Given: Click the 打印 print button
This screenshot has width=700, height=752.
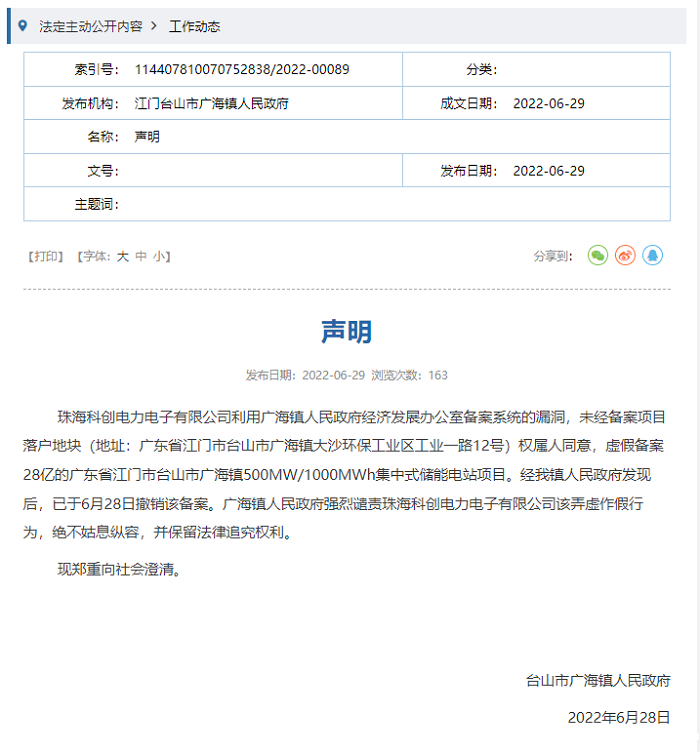Looking at the screenshot, I should (x=46, y=256).
